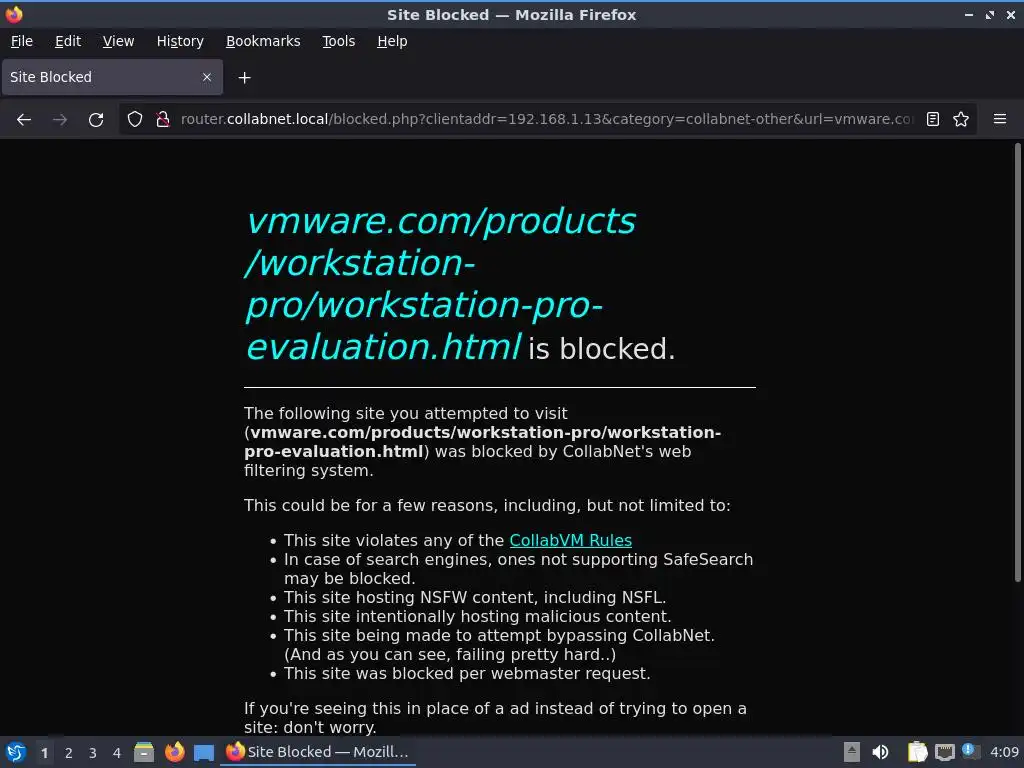Open the update notifier tray icon
This screenshot has height=768, width=1024.
click(x=970, y=751)
